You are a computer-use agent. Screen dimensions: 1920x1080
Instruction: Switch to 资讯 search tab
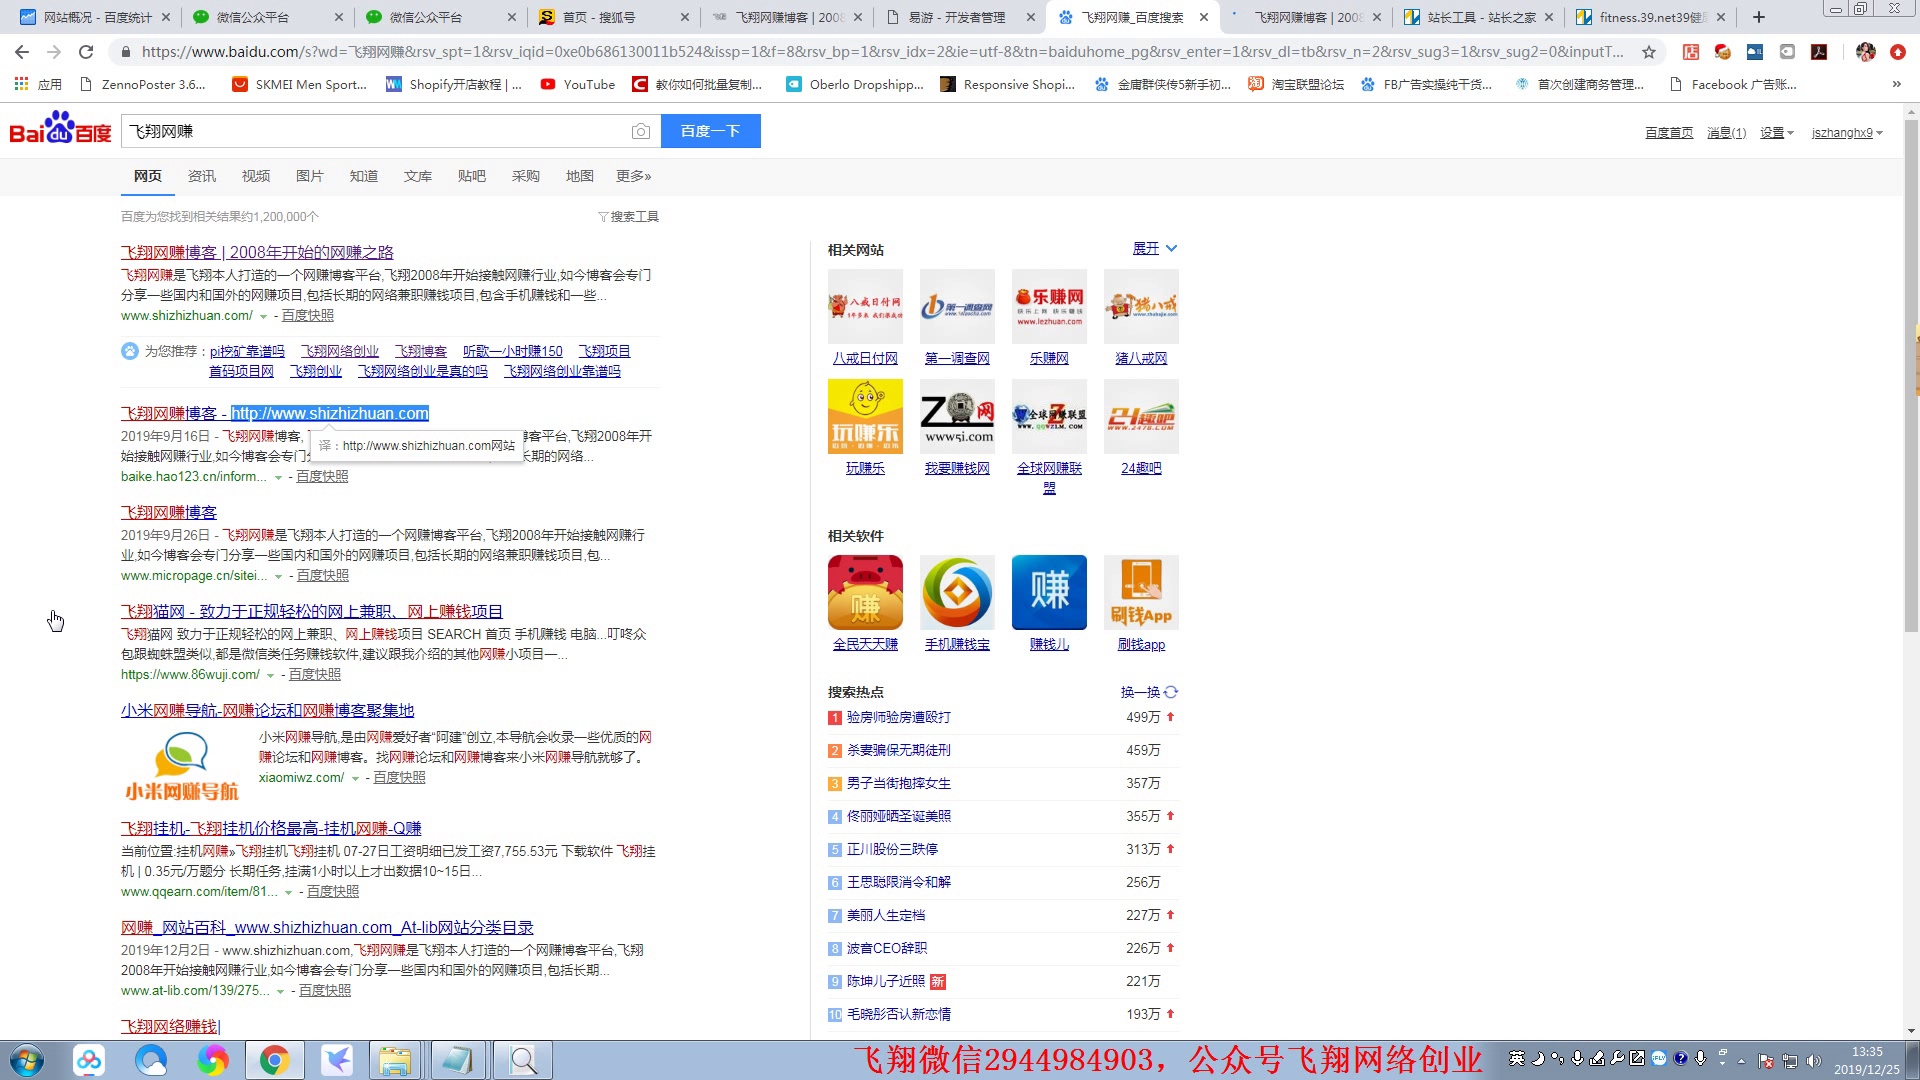pos(202,176)
